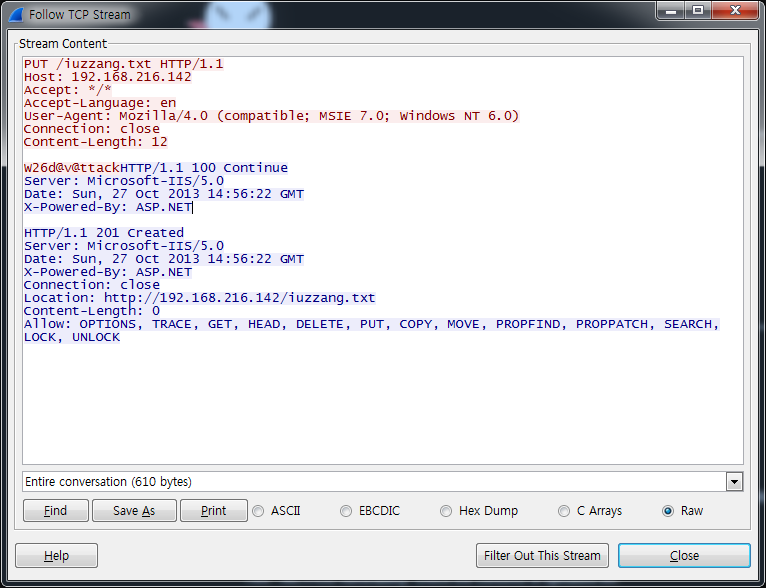Click the Print button
The width and height of the screenshot is (766, 588).
[214, 511]
